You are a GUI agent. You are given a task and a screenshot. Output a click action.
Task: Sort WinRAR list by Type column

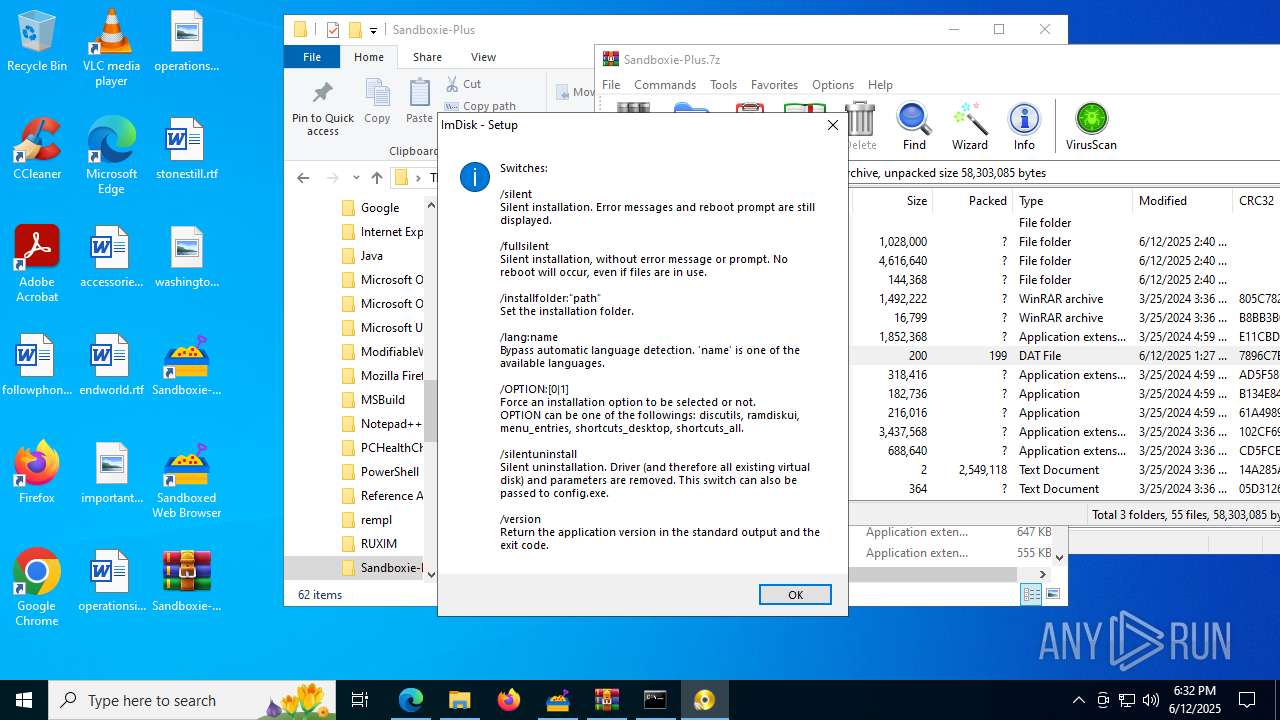(x=1072, y=200)
